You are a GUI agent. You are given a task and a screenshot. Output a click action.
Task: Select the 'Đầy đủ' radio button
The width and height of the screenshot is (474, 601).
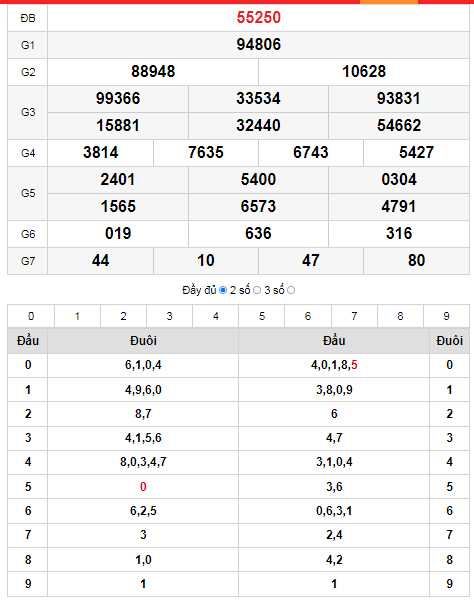(x=223, y=291)
